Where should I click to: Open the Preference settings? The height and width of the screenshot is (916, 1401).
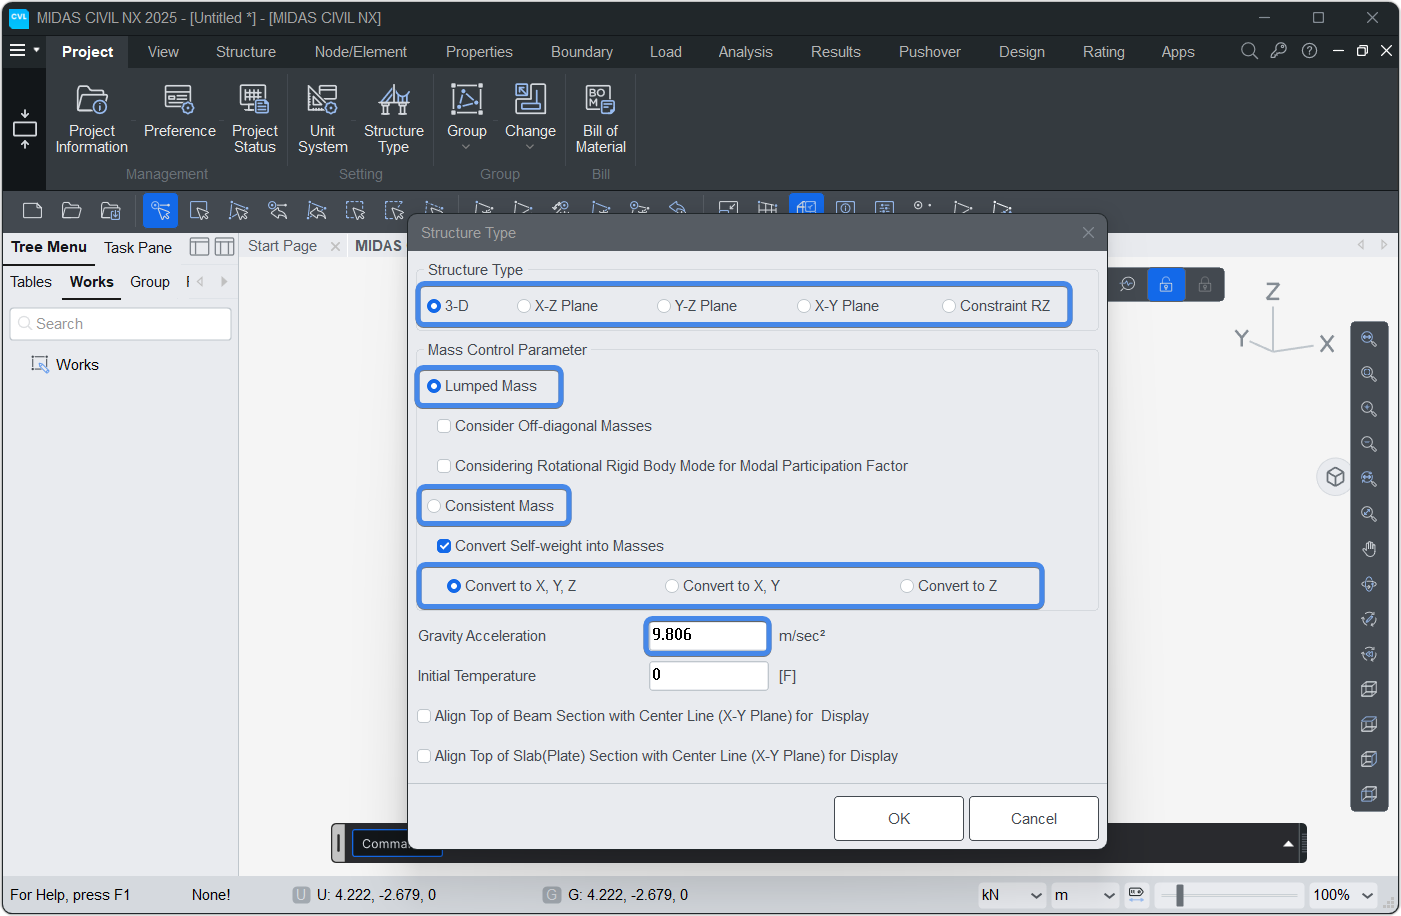[x=179, y=112]
